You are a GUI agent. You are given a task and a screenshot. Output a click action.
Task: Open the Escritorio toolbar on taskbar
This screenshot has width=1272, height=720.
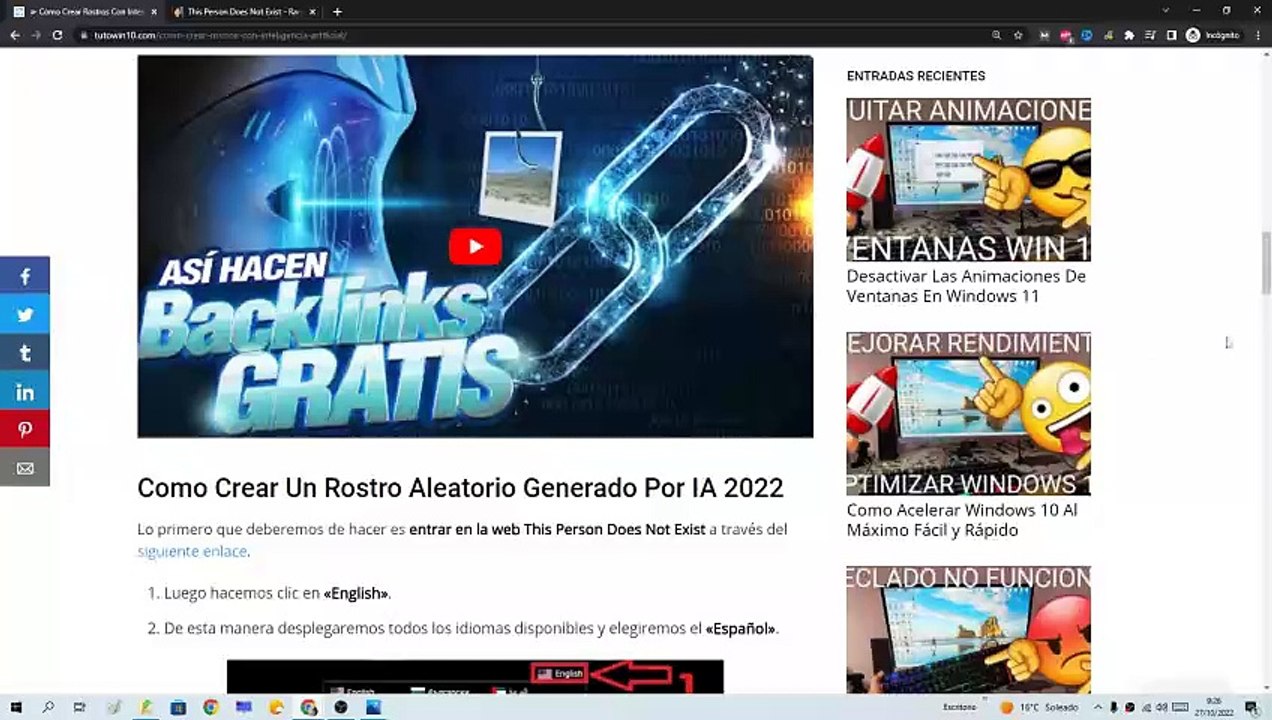click(959, 708)
